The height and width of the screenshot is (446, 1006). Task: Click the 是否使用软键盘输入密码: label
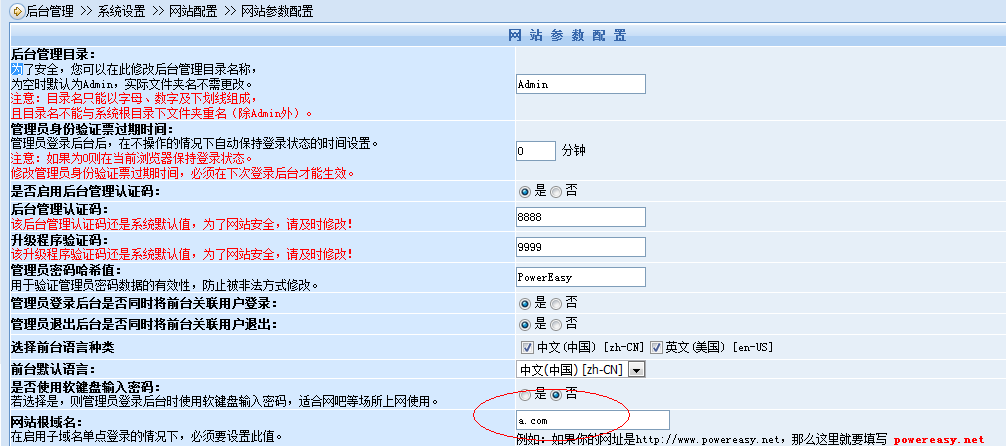[x=86, y=387]
